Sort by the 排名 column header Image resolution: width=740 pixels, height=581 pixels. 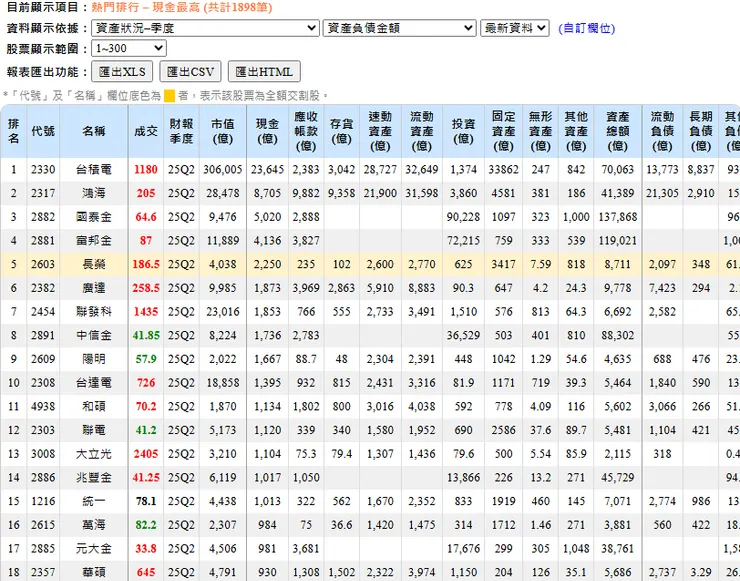(x=14, y=131)
